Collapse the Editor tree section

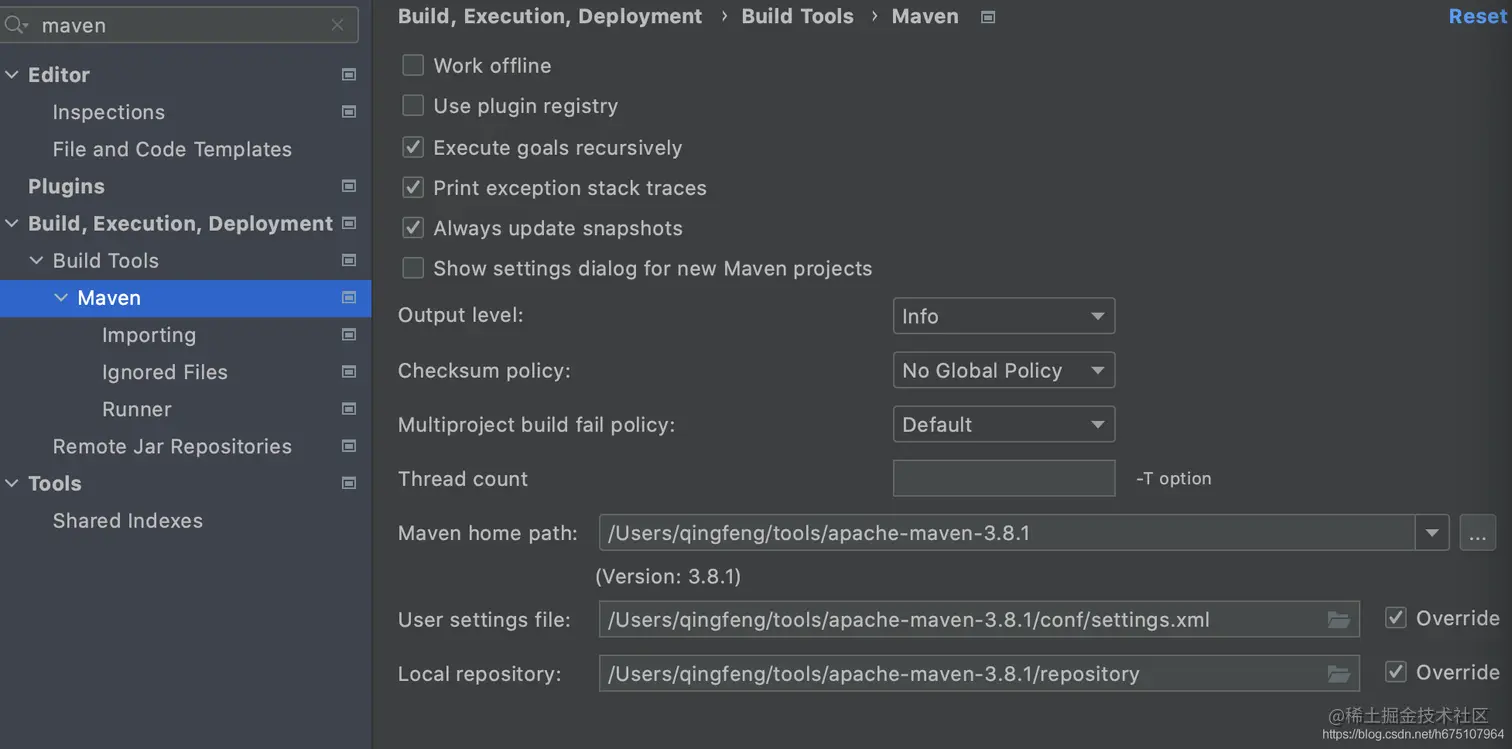click(12, 75)
